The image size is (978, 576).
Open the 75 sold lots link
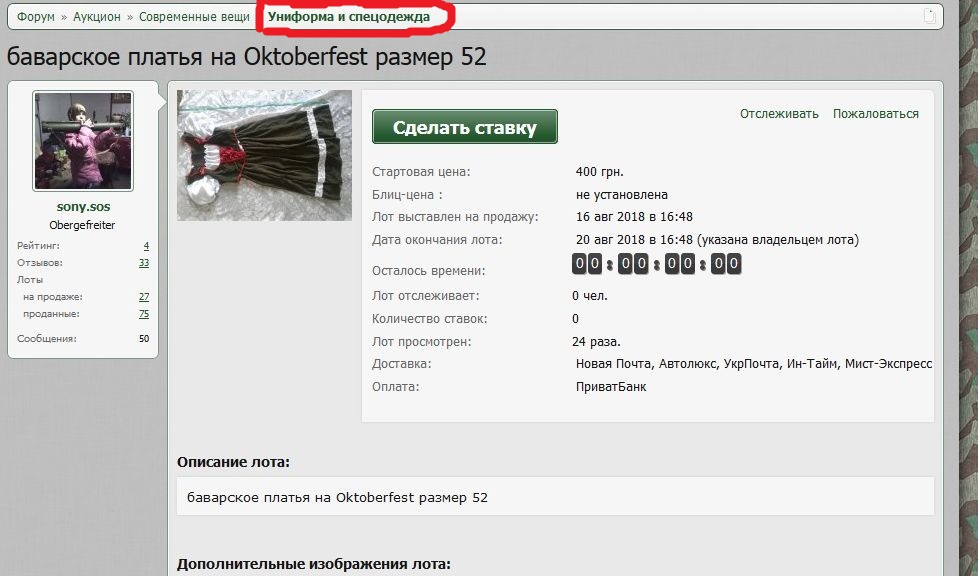click(x=144, y=314)
